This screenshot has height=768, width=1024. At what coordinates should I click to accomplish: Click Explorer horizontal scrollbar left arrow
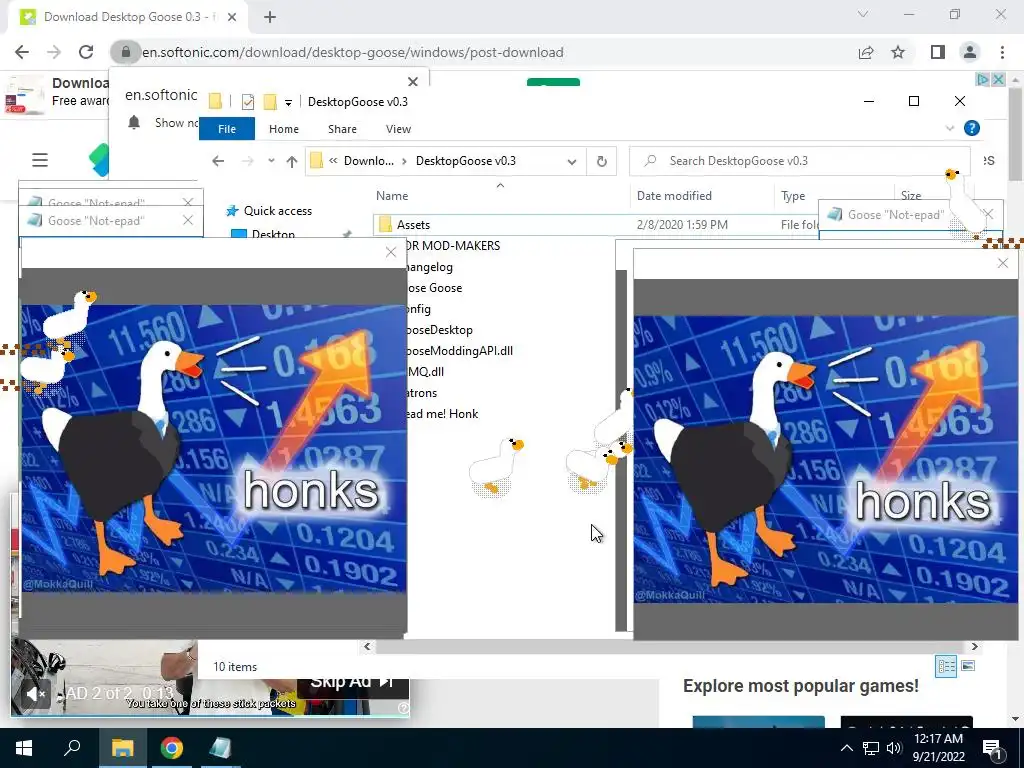click(367, 647)
